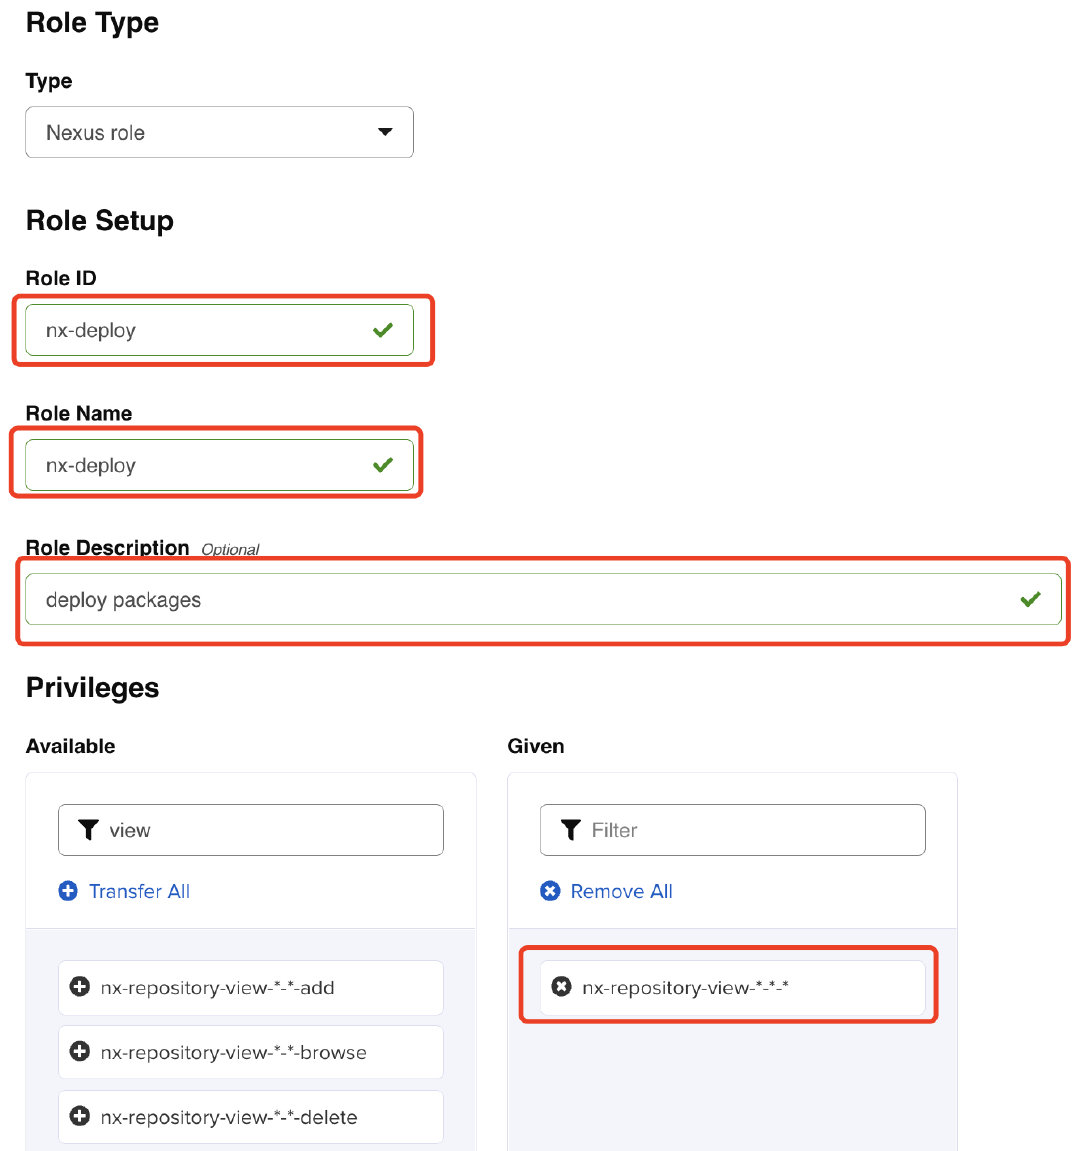Click the Role Description validation checkmark

coord(1030,600)
